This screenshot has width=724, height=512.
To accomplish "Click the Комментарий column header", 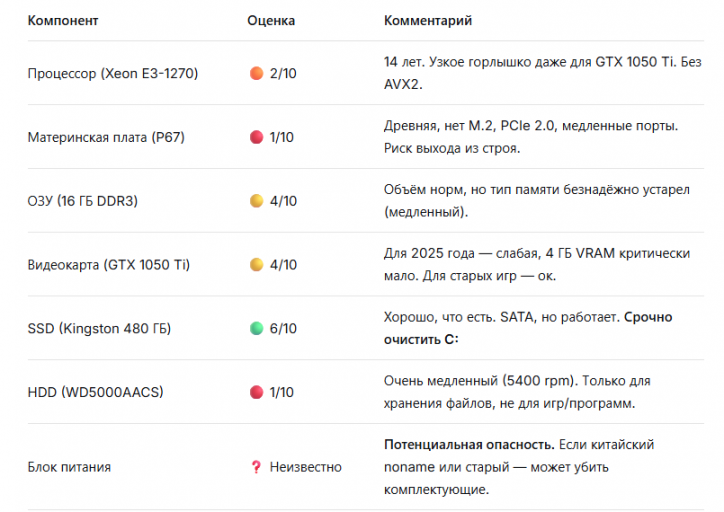I will [x=428, y=20].
